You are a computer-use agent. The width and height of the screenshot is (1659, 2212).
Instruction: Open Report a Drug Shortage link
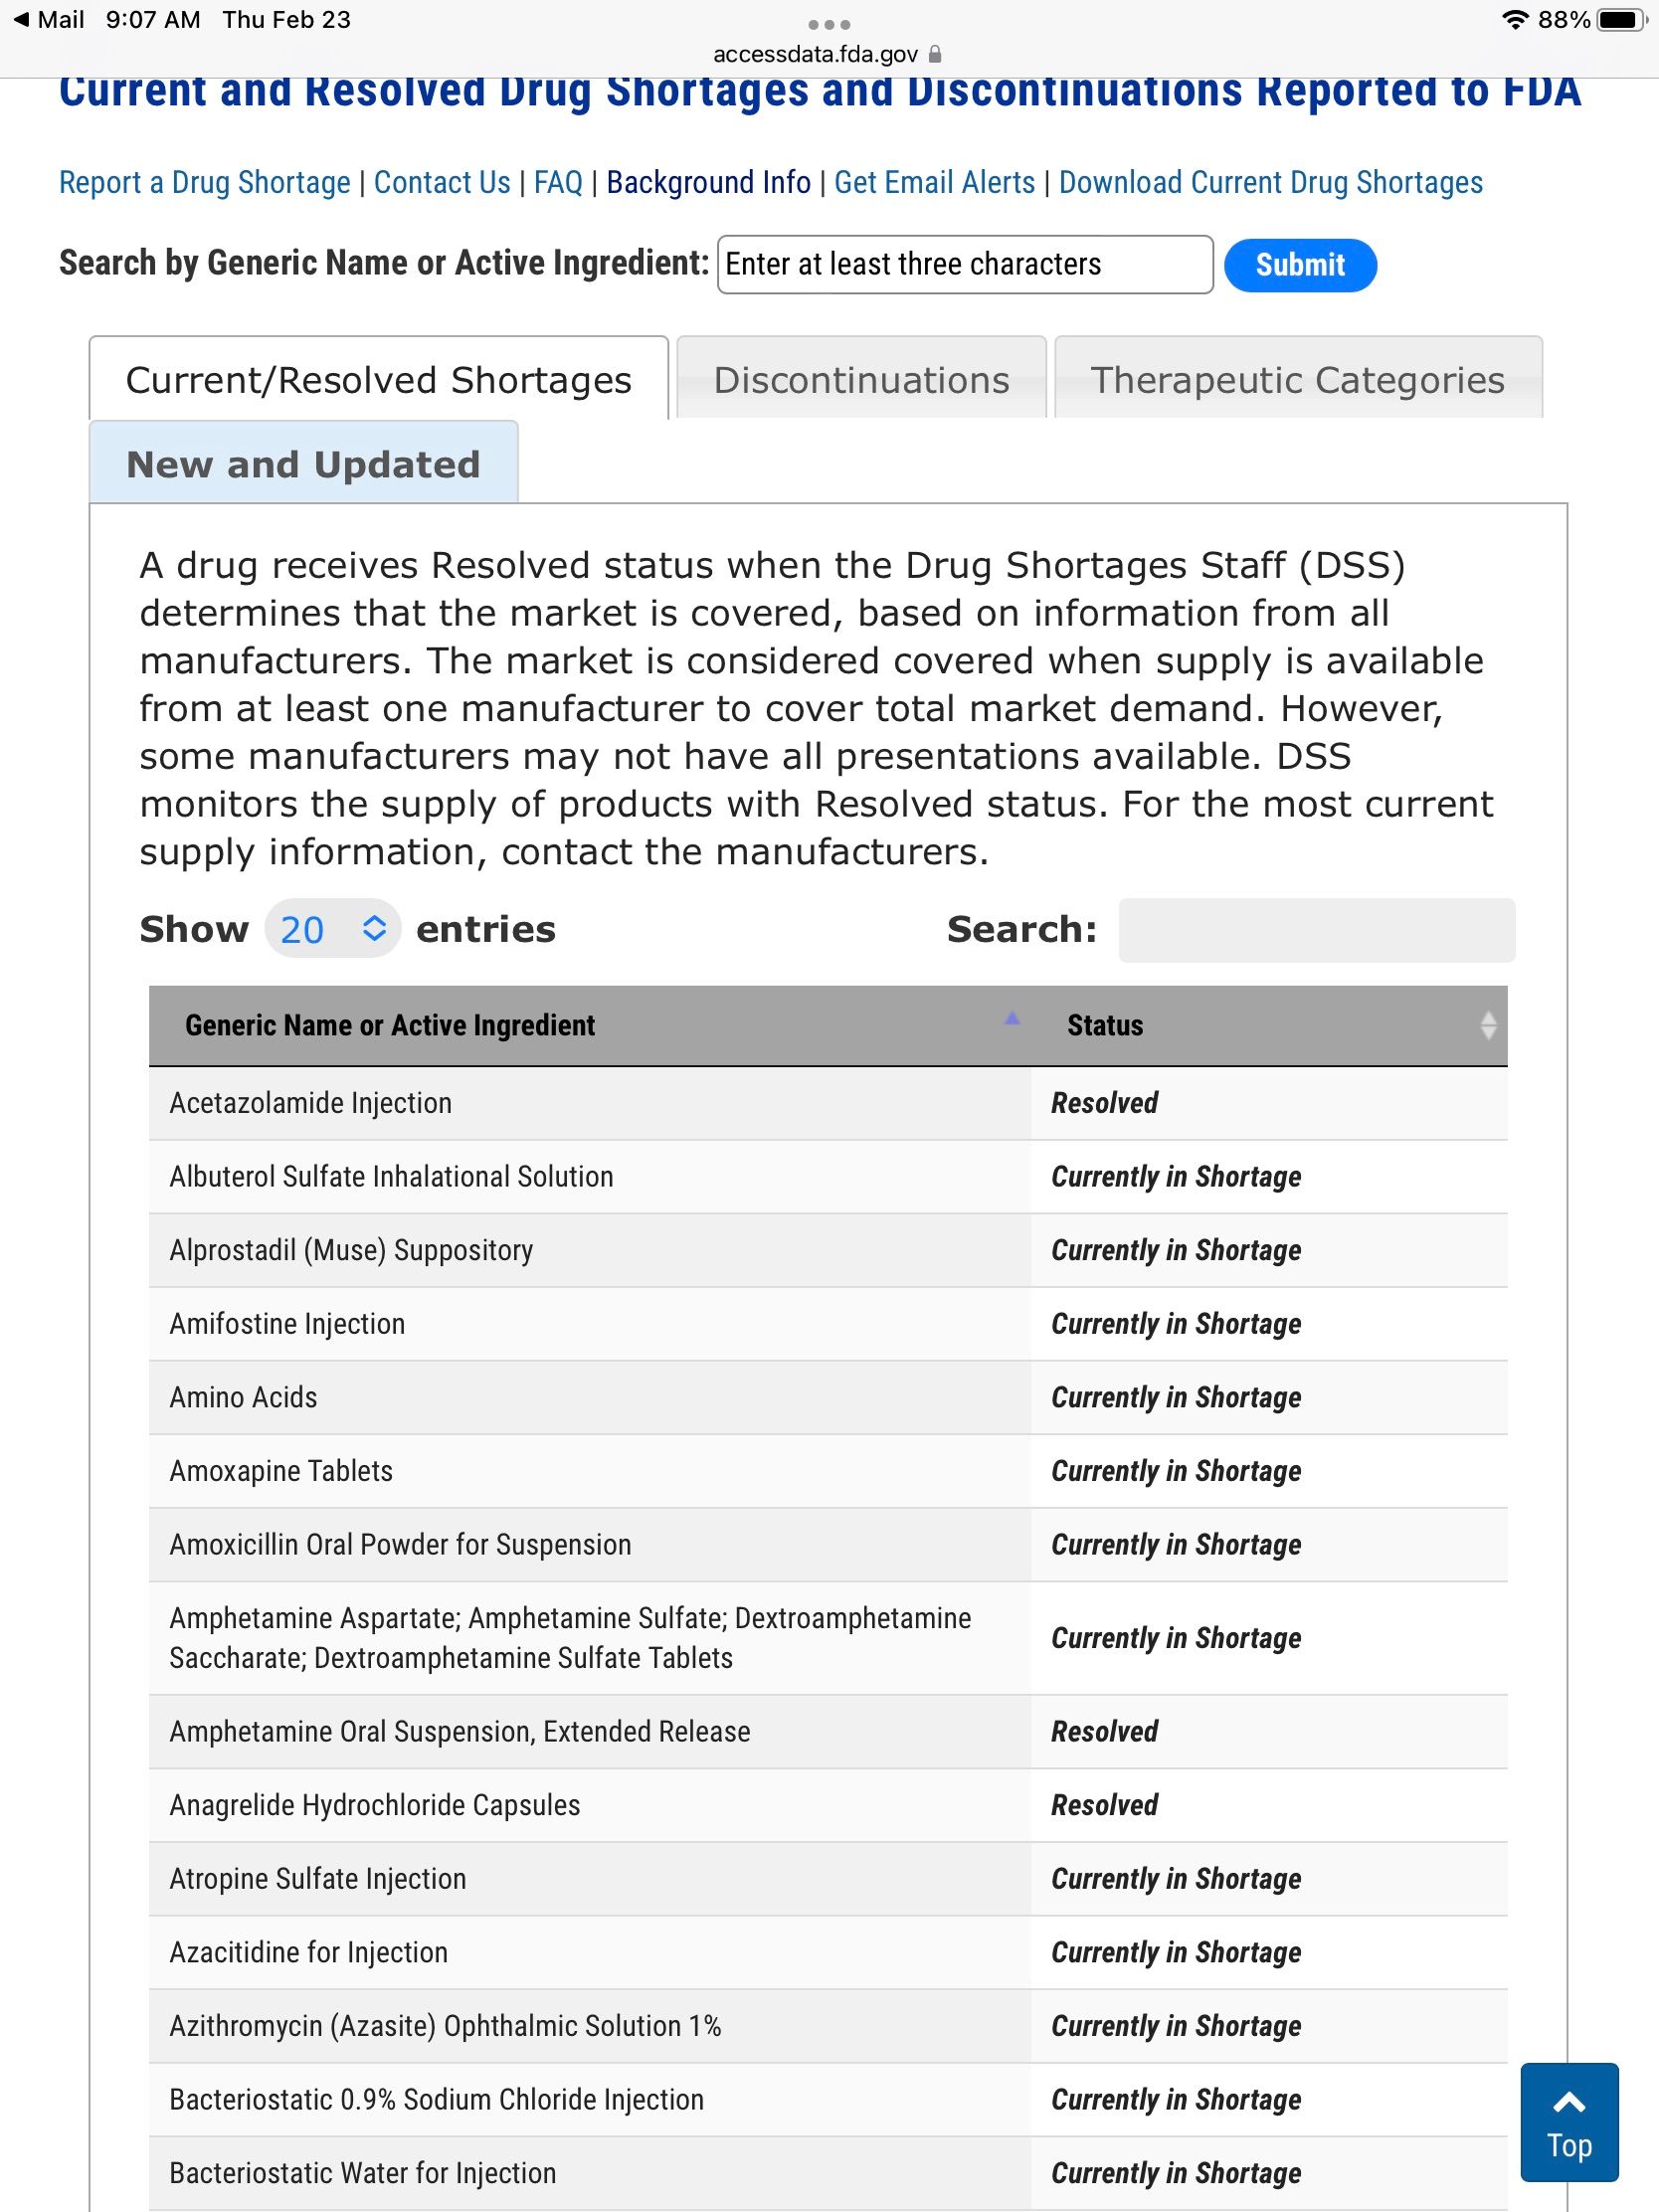[204, 183]
